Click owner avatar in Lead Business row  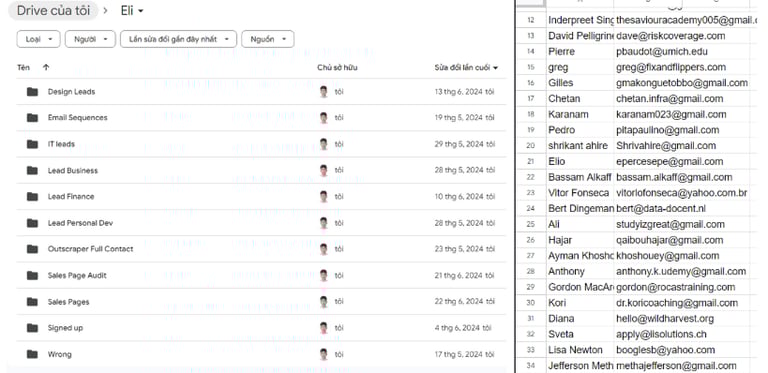[323, 170]
